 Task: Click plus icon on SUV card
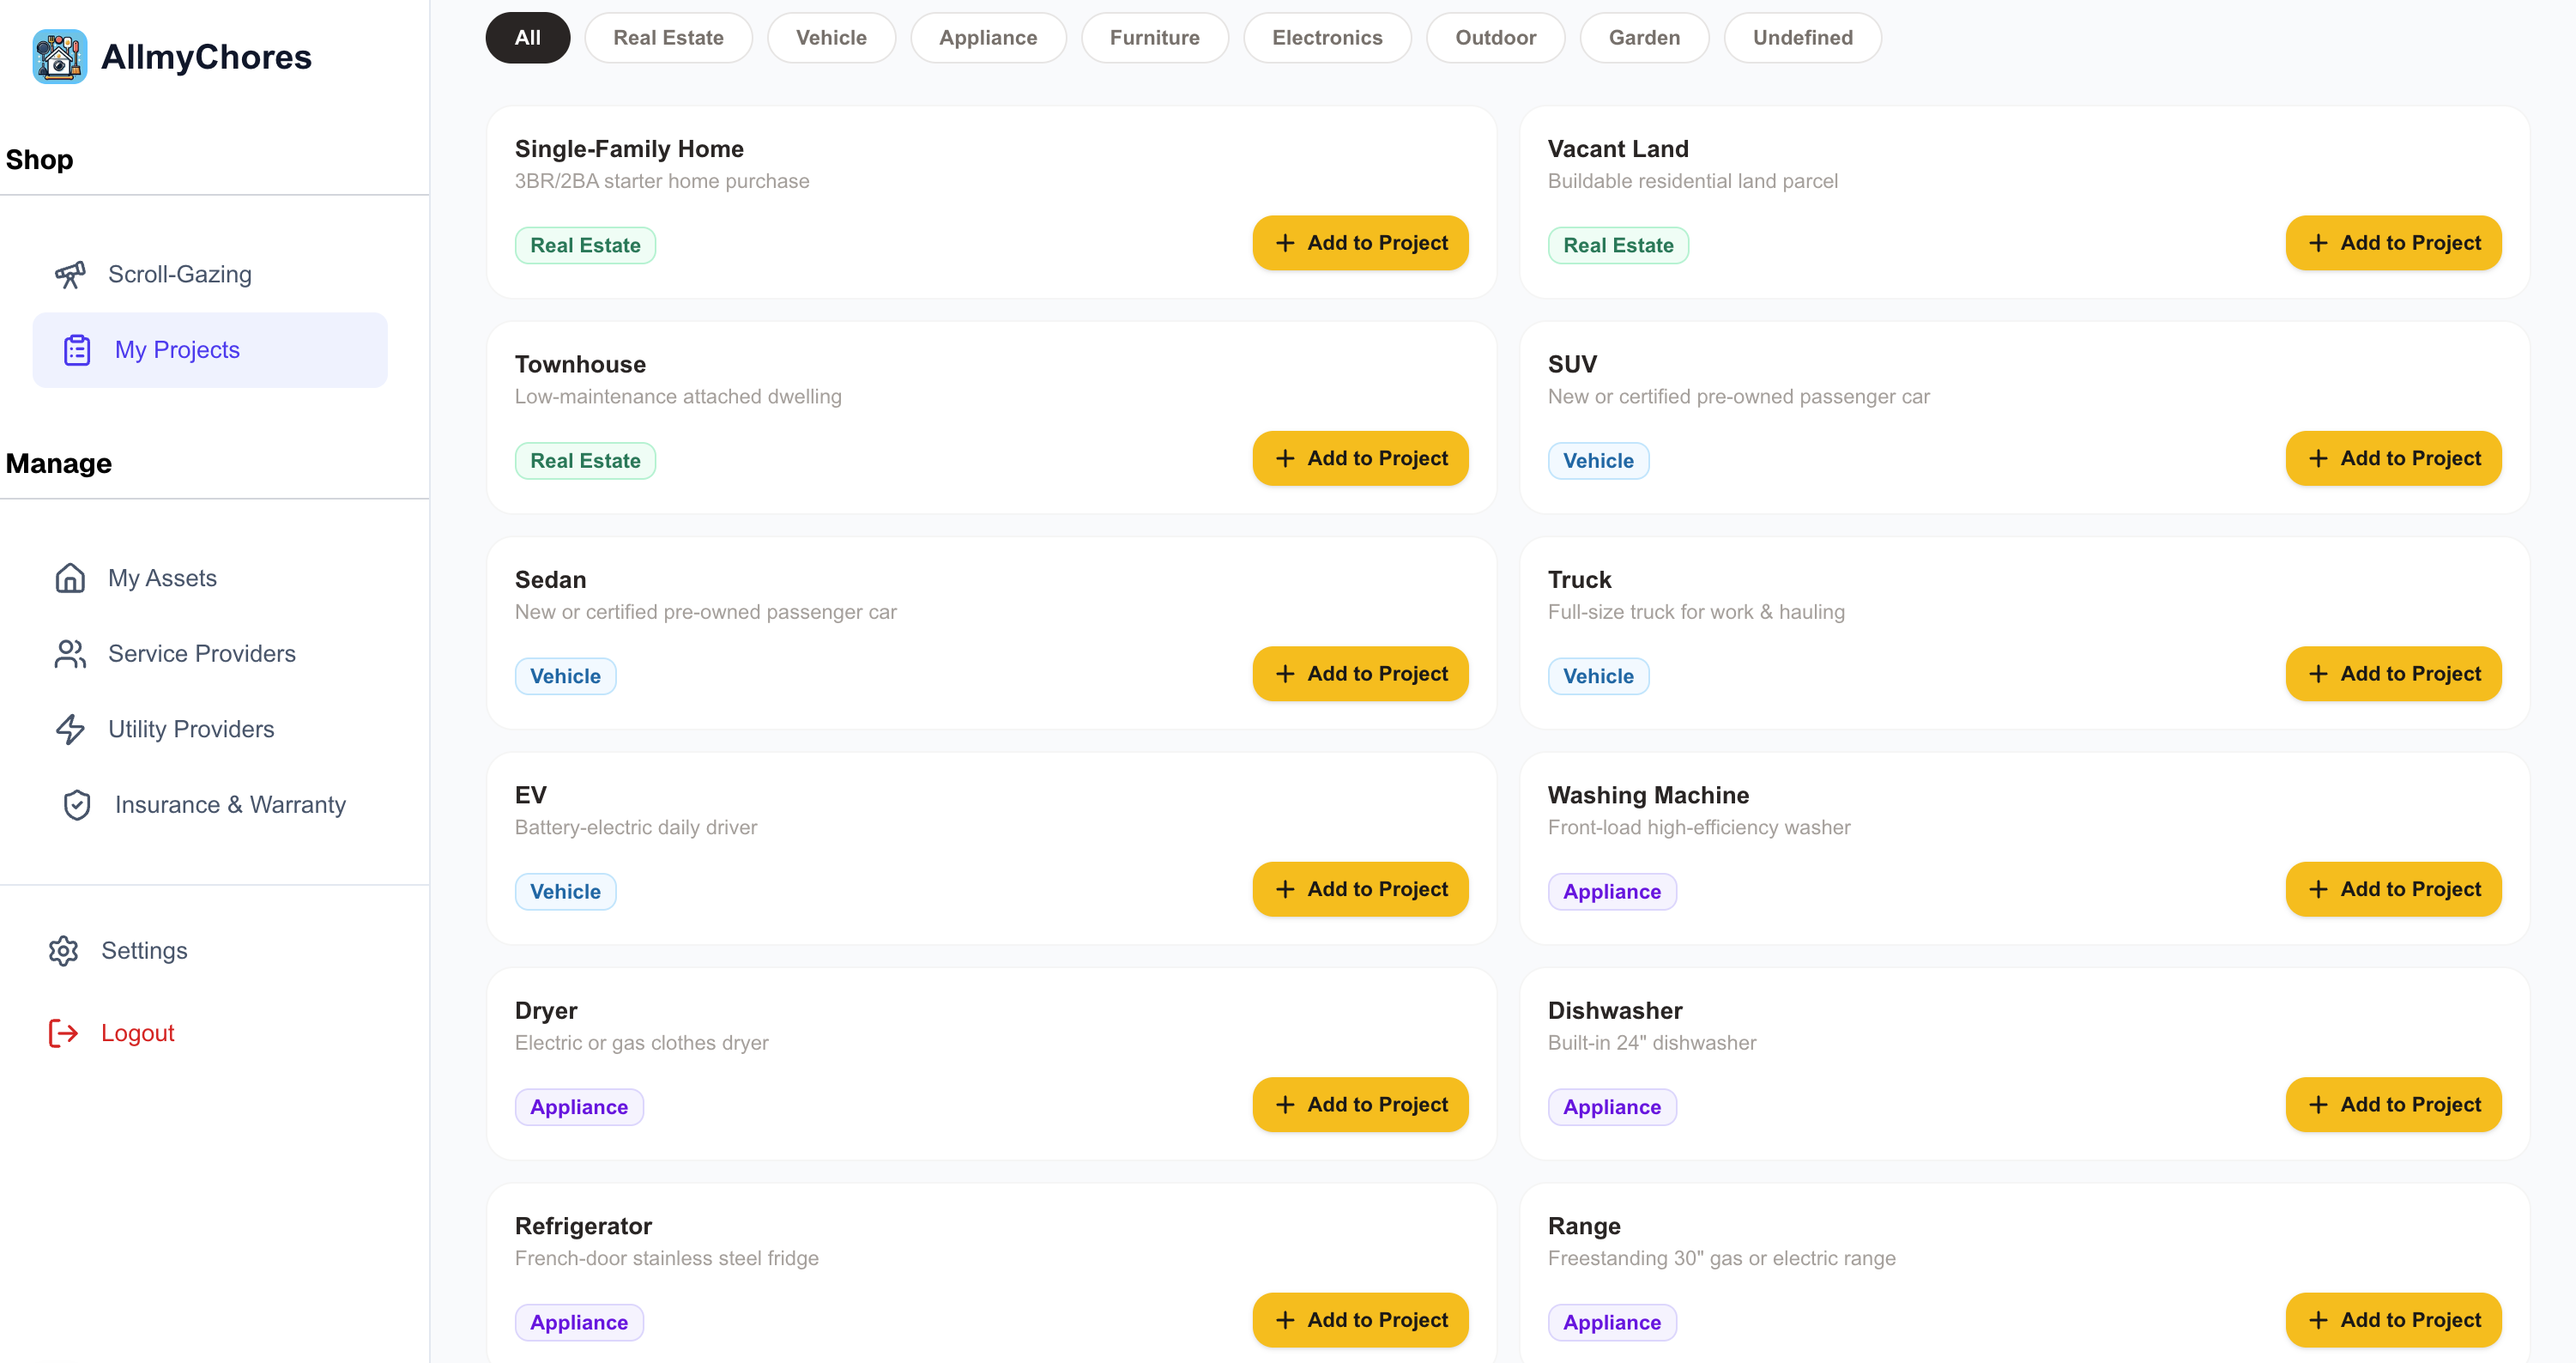2318,458
